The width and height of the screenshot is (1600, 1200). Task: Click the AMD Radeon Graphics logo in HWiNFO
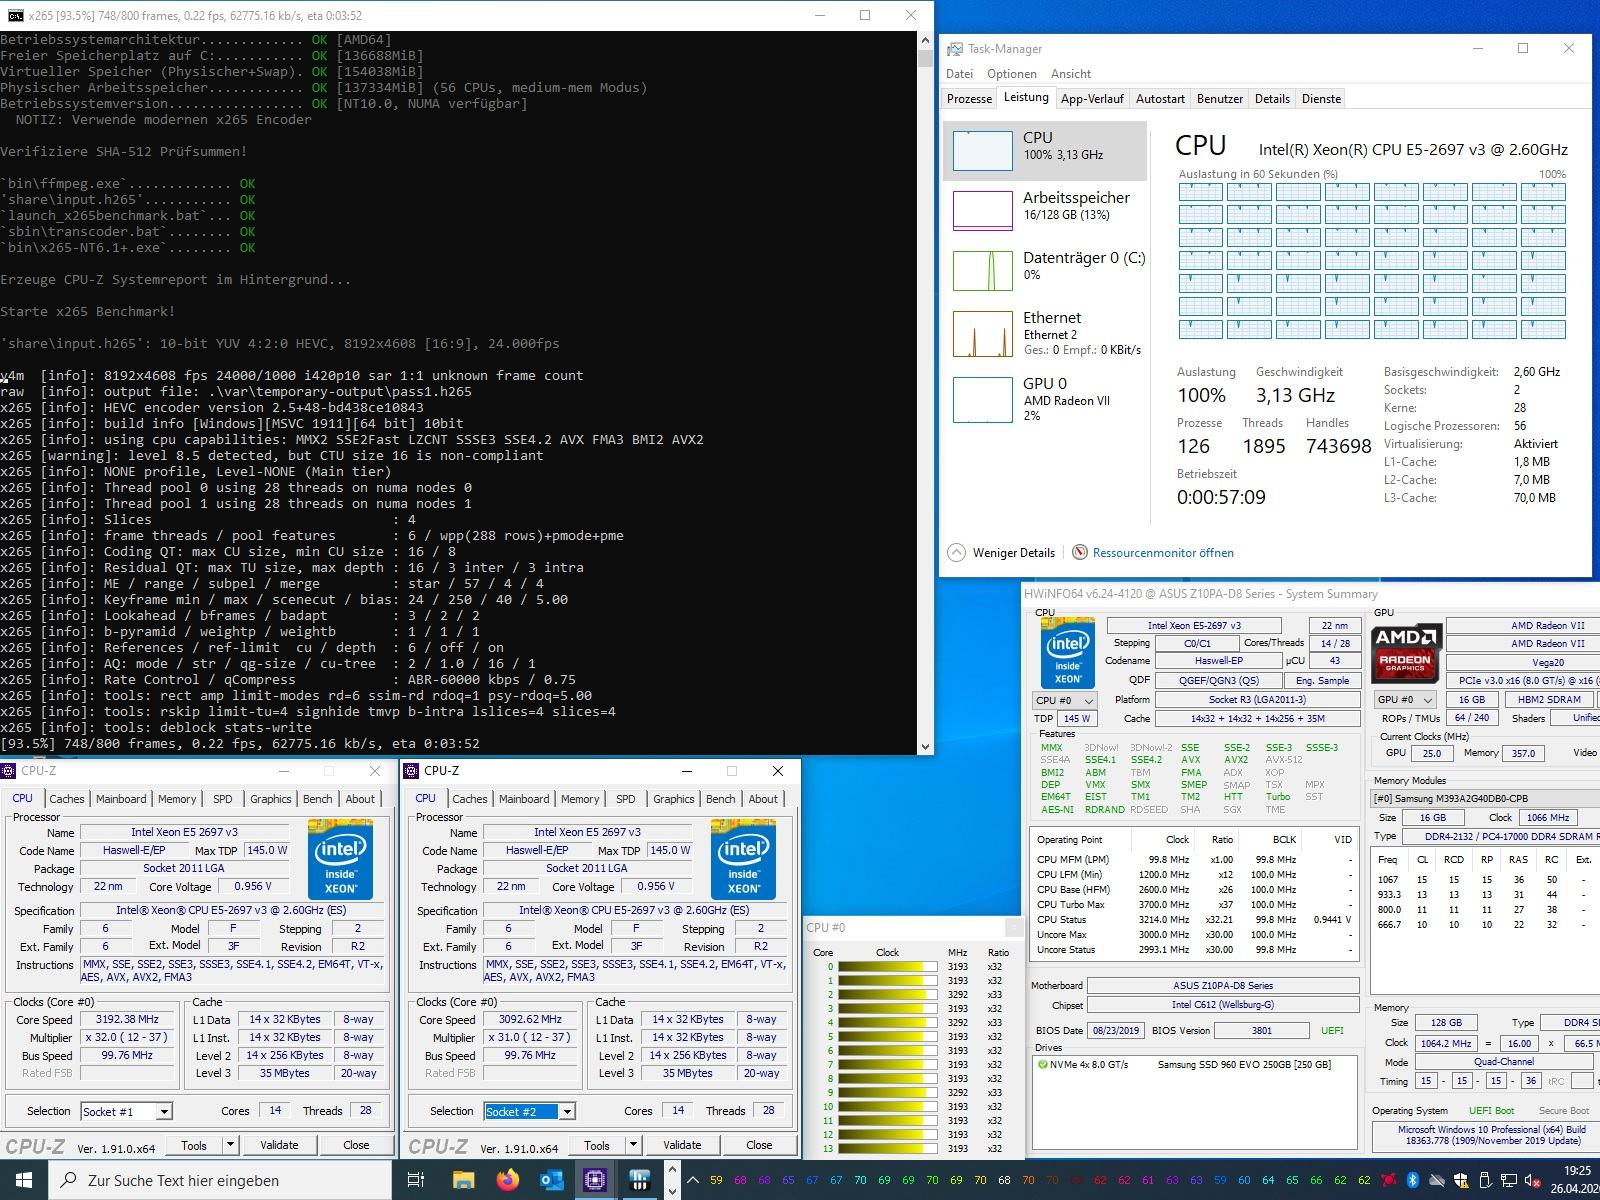[x=1405, y=652]
